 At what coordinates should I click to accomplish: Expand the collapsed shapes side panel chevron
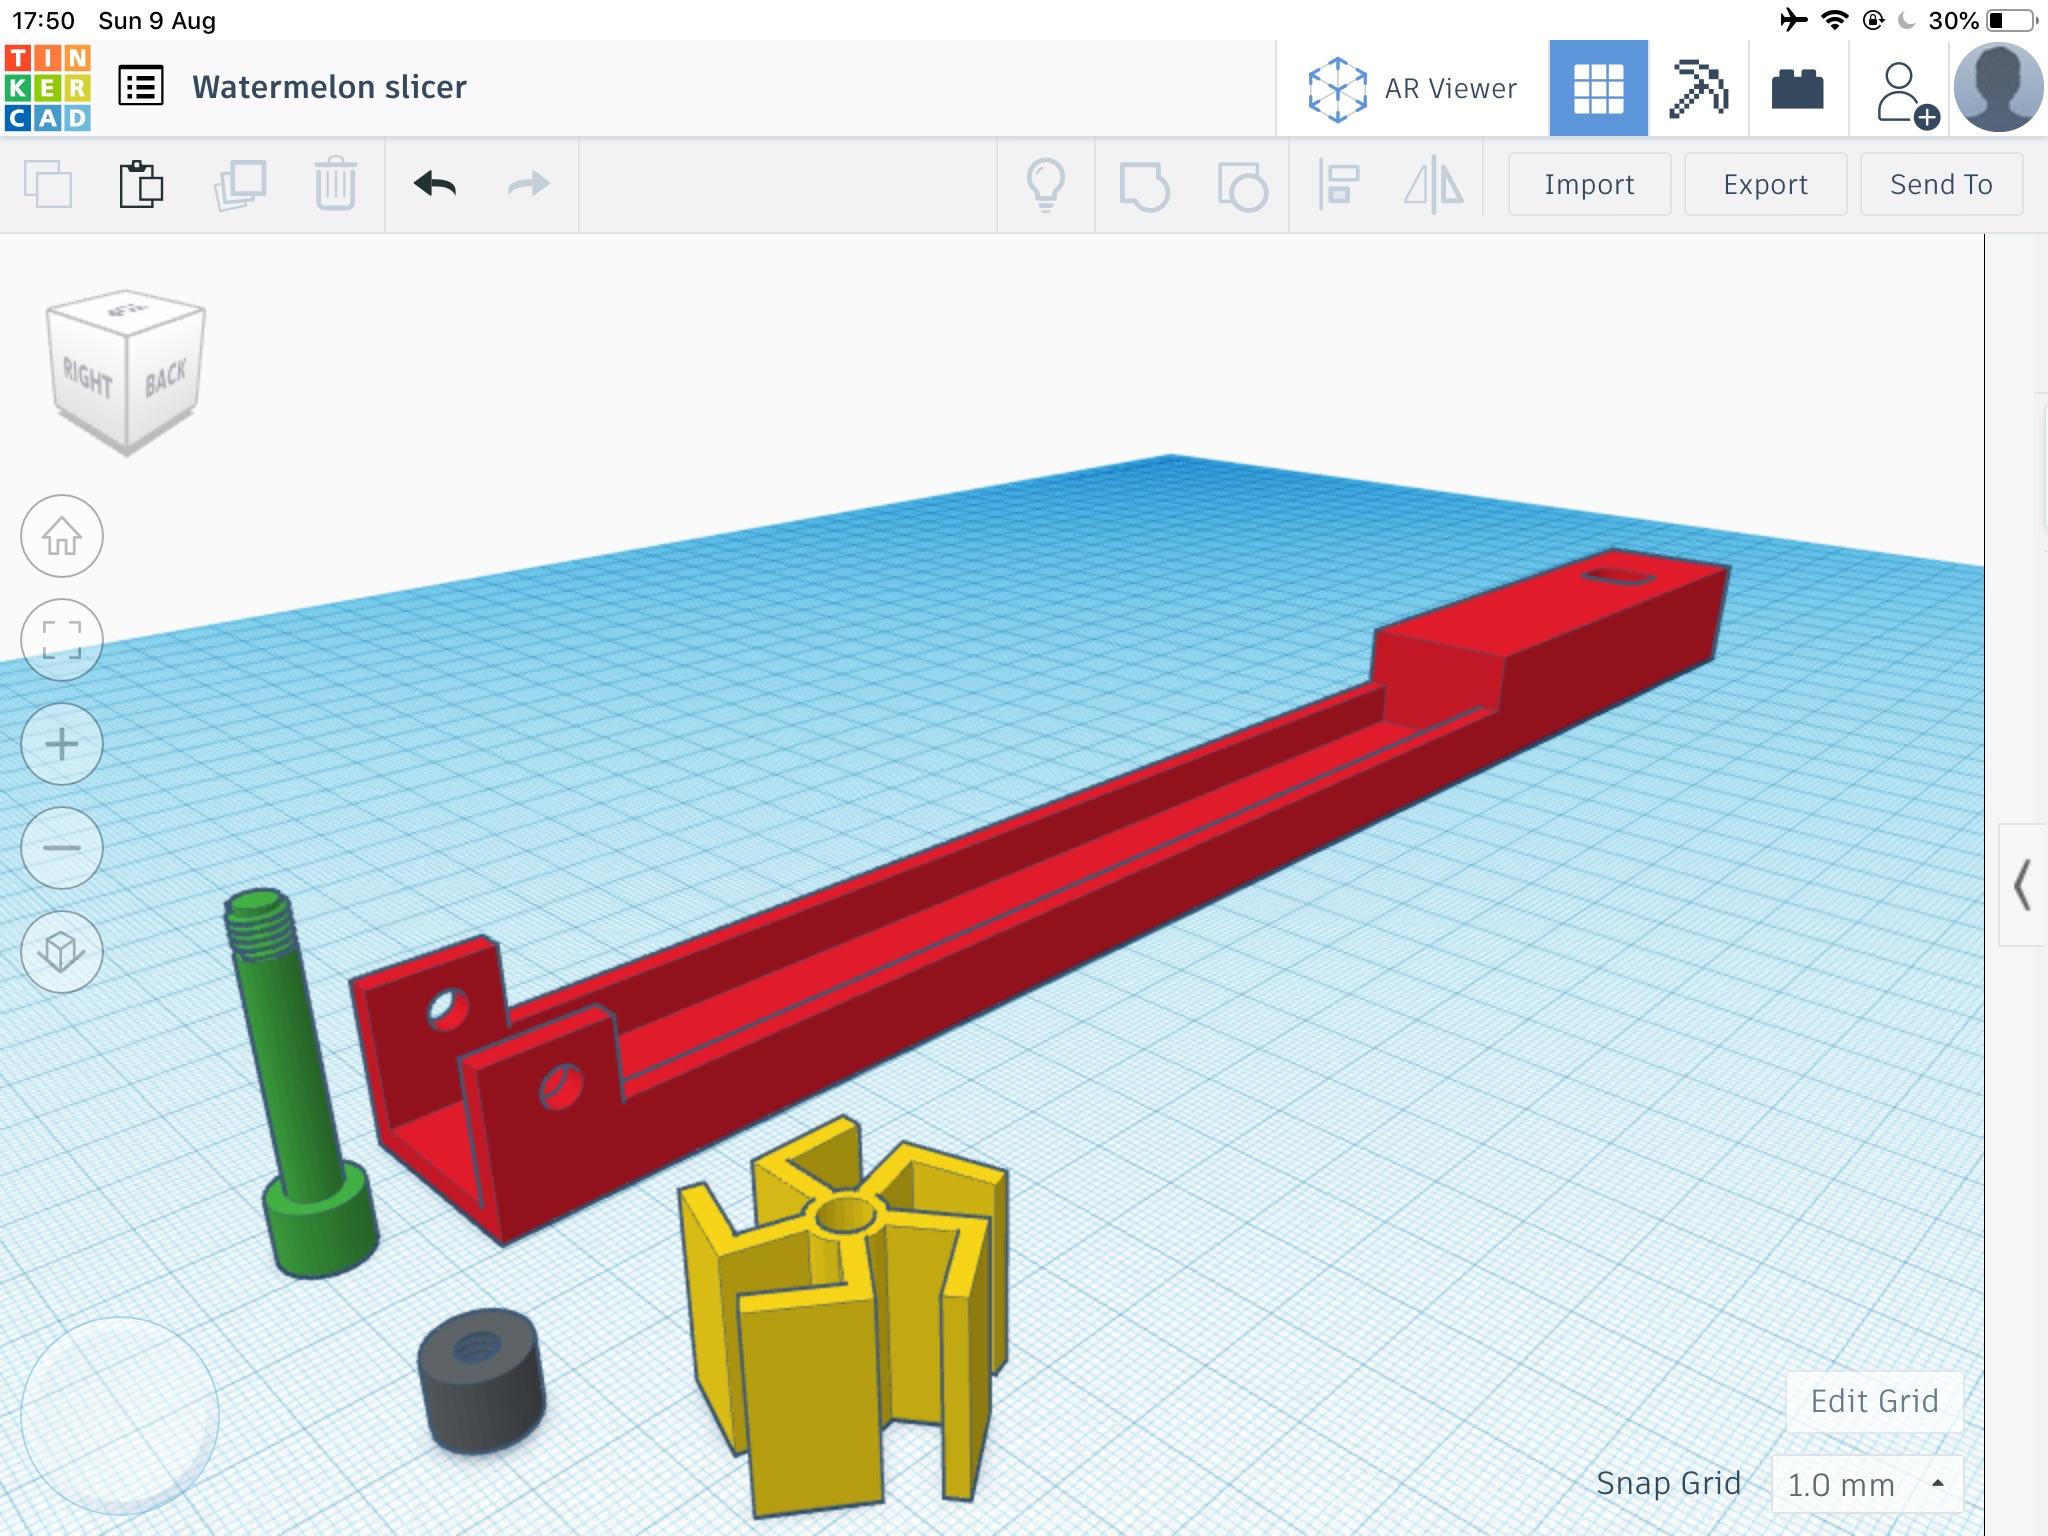[2022, 885]
